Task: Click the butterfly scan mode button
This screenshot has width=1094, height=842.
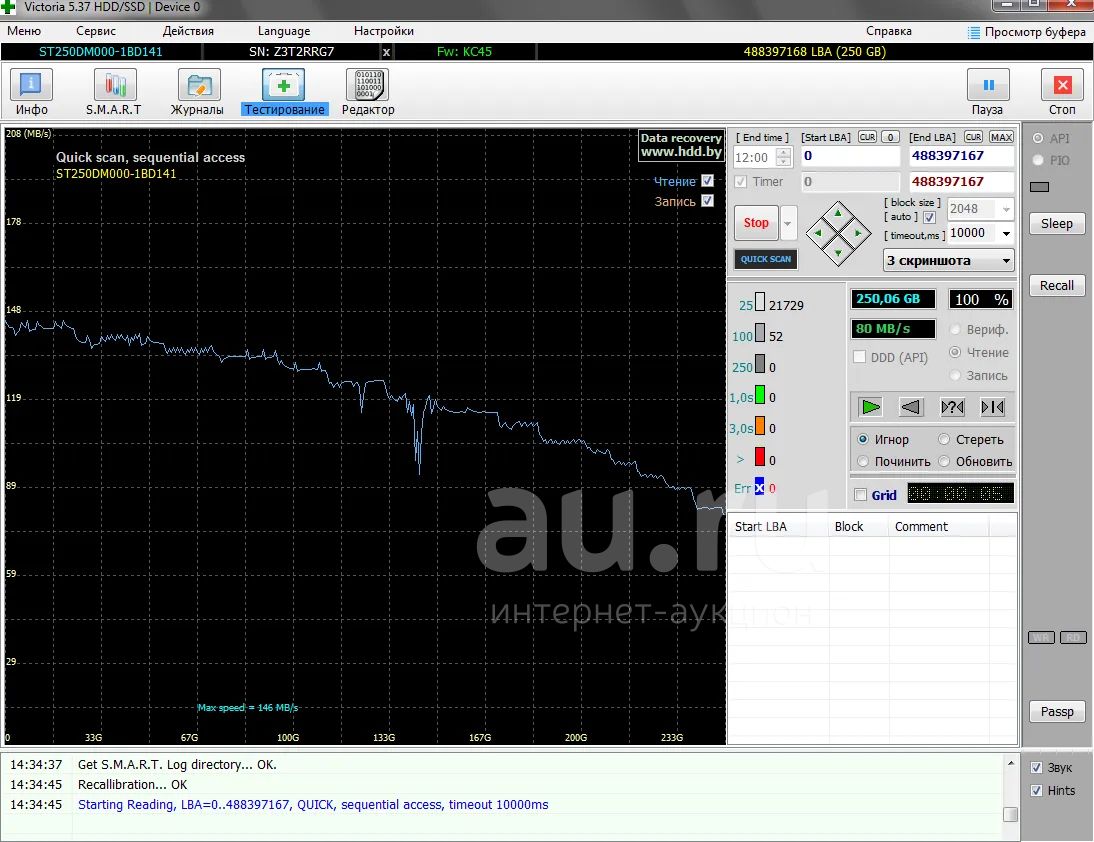Action: (992, 407)
